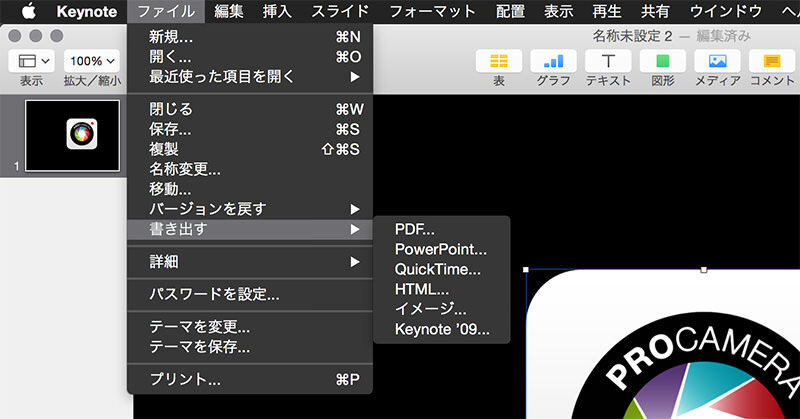Open the 共有 menu
The height and width of the screenshot is (419, 800).
(655, 11)
